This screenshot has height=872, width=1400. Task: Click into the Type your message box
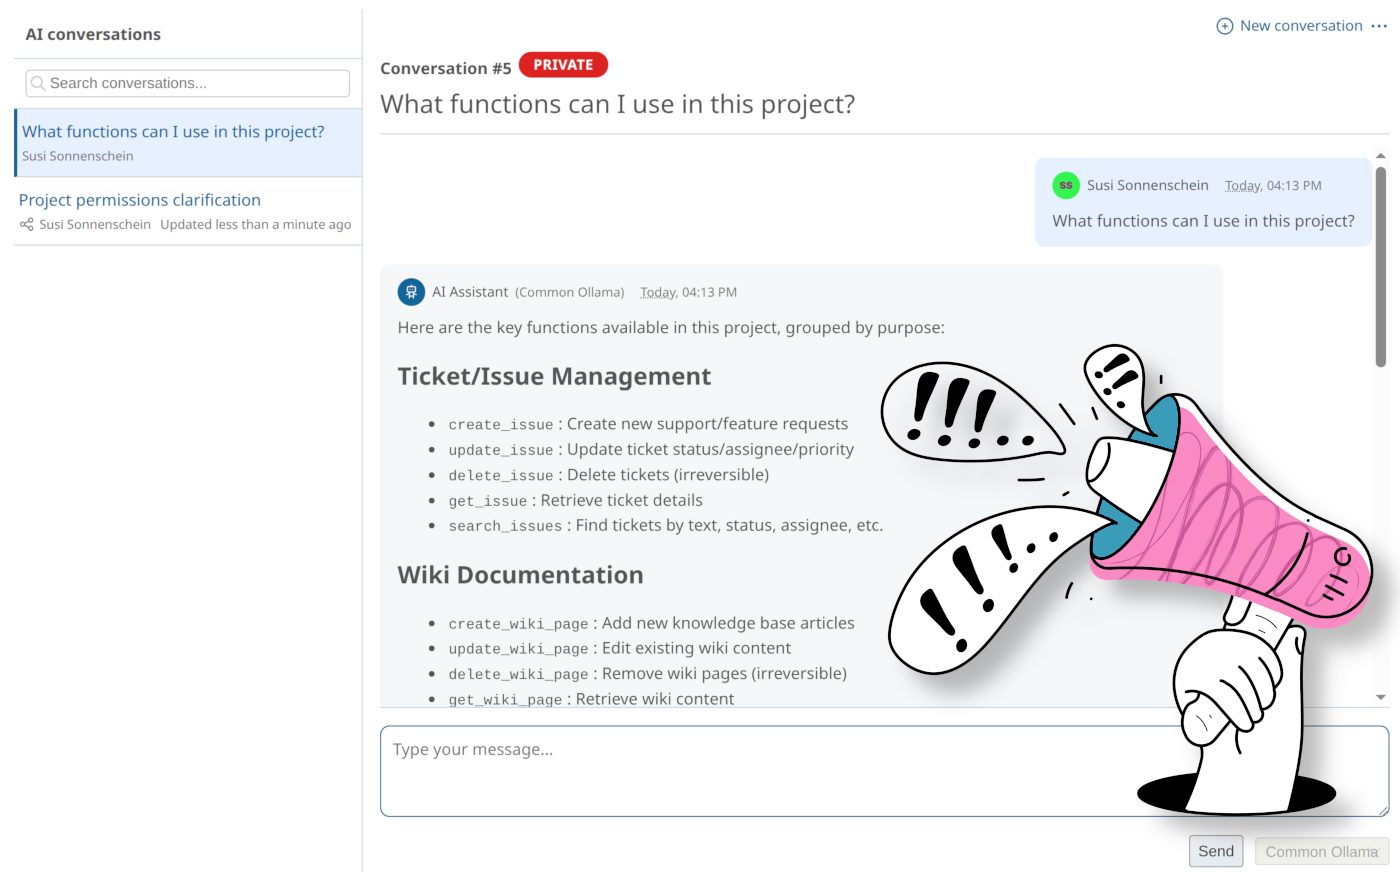tap(760, 770)
